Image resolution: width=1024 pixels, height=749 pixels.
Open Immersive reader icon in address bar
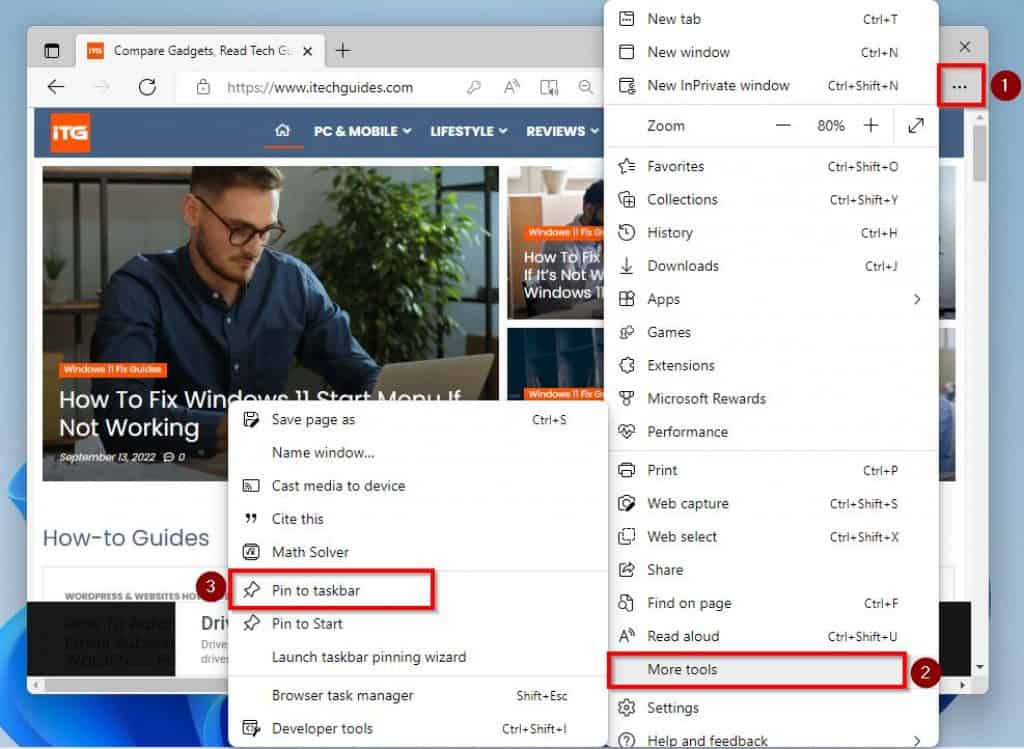(x=549, y=87)
